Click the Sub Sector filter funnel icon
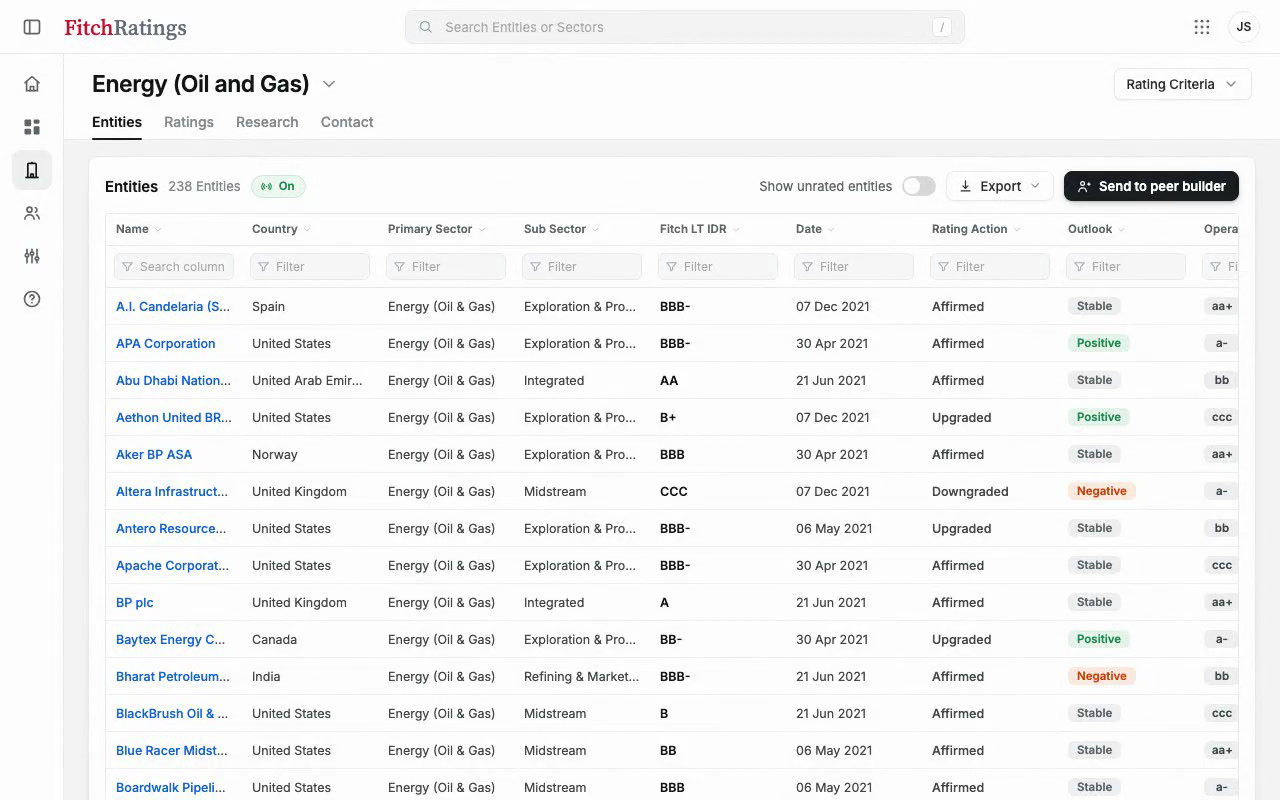Viewport: 1280px width, 800px height. (535, 267)
